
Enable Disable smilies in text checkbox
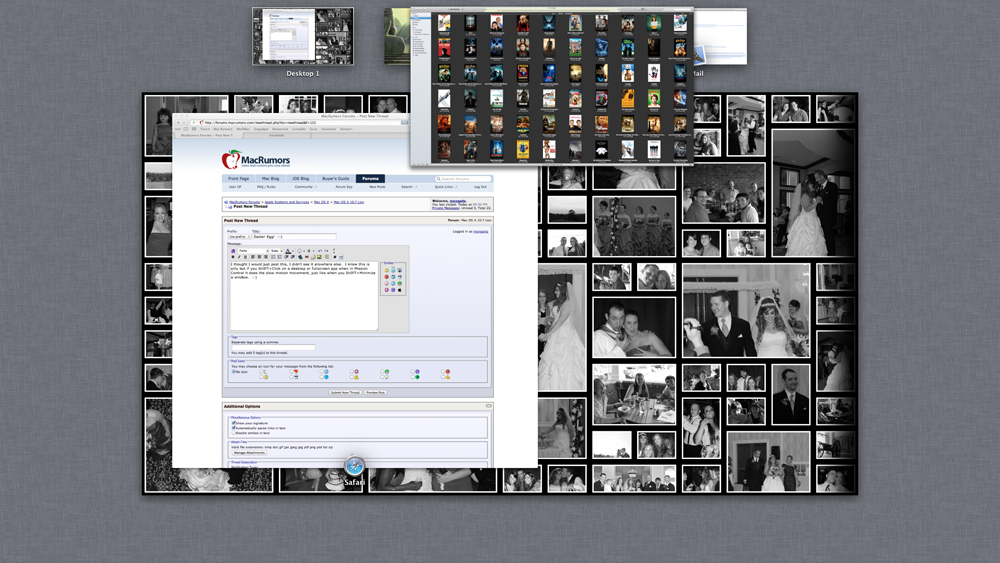click(x=233, y=433)
